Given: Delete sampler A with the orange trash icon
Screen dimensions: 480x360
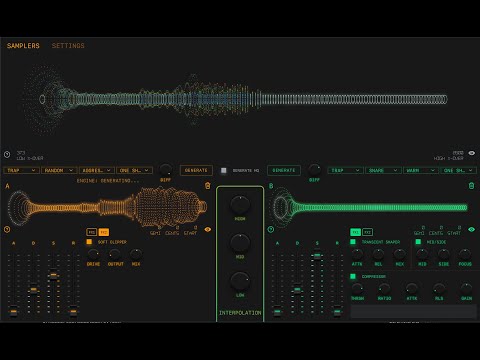Looking at the screenshot, I should point(208,186).
